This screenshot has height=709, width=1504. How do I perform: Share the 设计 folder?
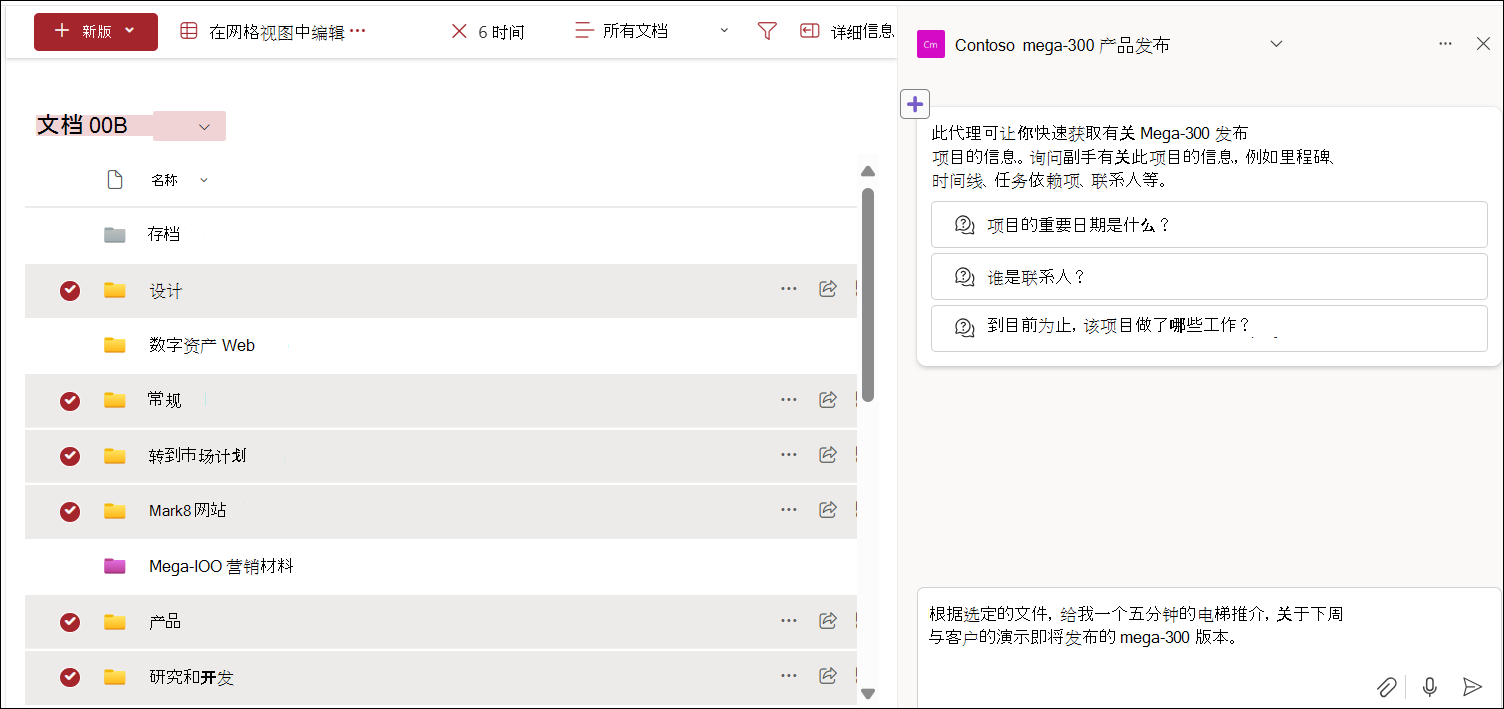coord(828,289)
